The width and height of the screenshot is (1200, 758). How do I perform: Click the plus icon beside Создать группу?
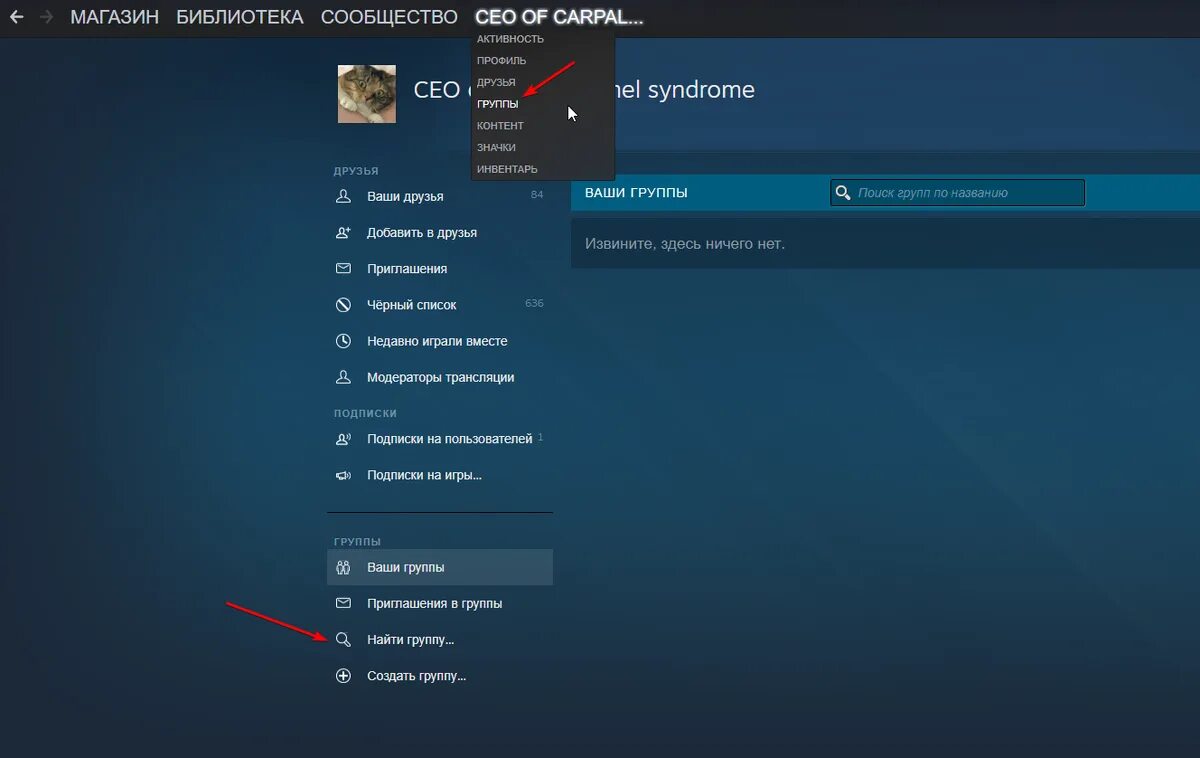point(343,676)
